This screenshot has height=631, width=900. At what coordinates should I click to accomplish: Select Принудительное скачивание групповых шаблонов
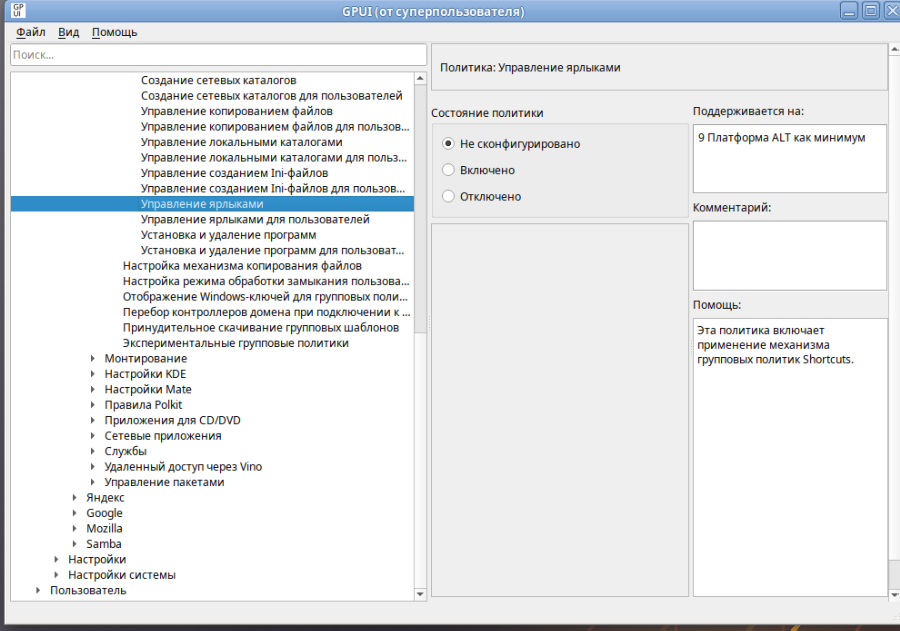(x=261, y=328)
